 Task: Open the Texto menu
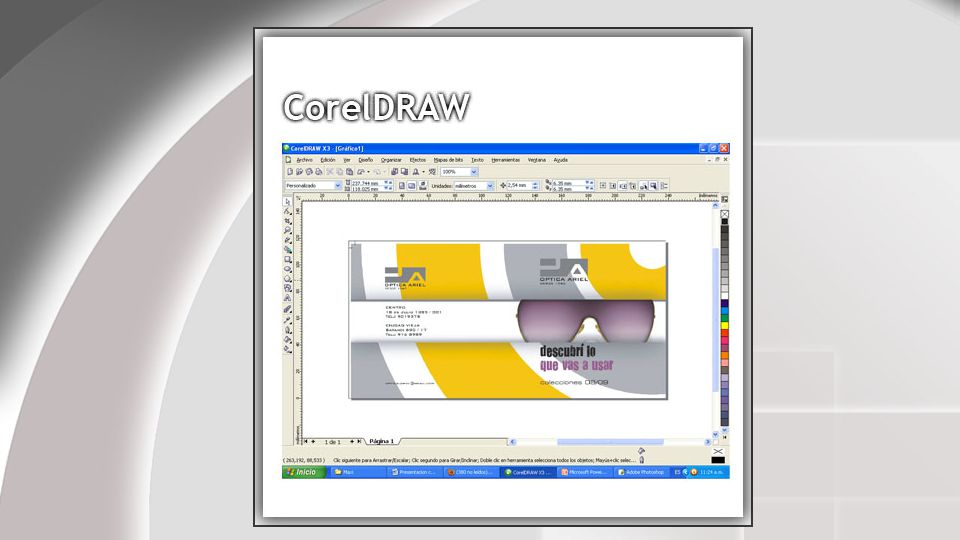(x=477, y=160)
